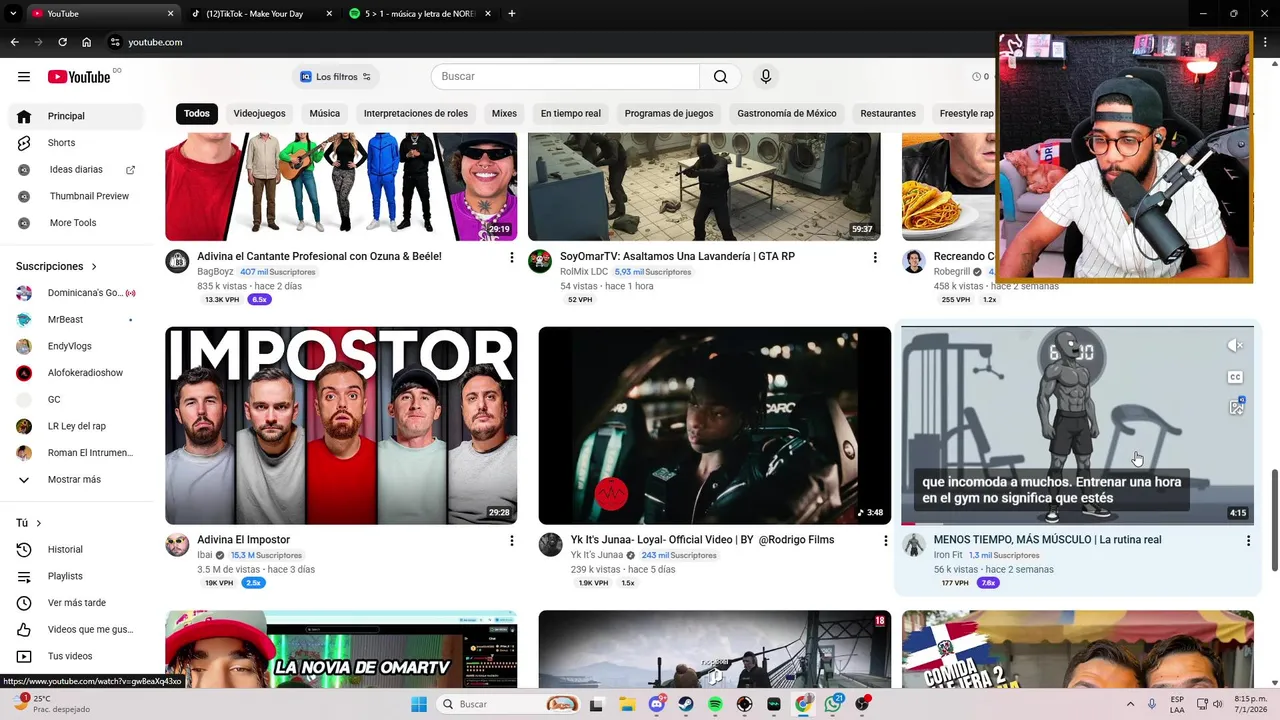Reload the page in the browser
The height and width of the screenshot is (720, 1280).
[62, 42]
